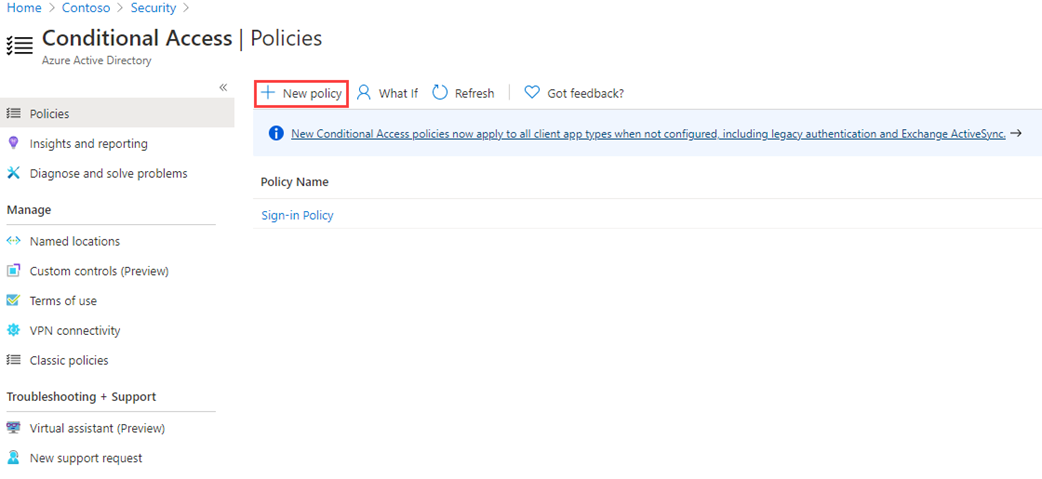Click the VPN connectivity gear icon
This screenshot has height=479, width=1042.
coord(13,330)
